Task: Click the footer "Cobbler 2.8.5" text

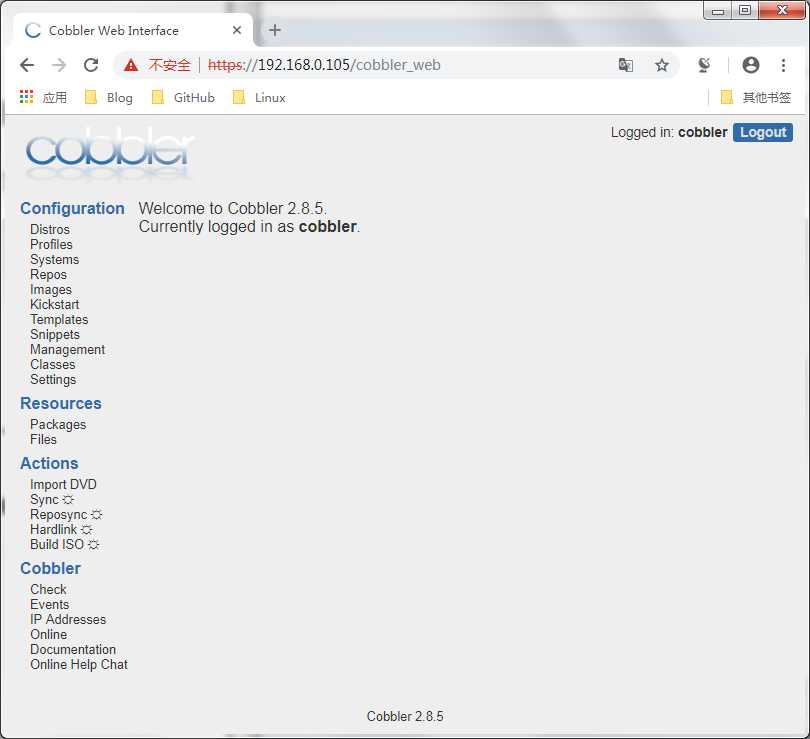Action: click(405, 716)
